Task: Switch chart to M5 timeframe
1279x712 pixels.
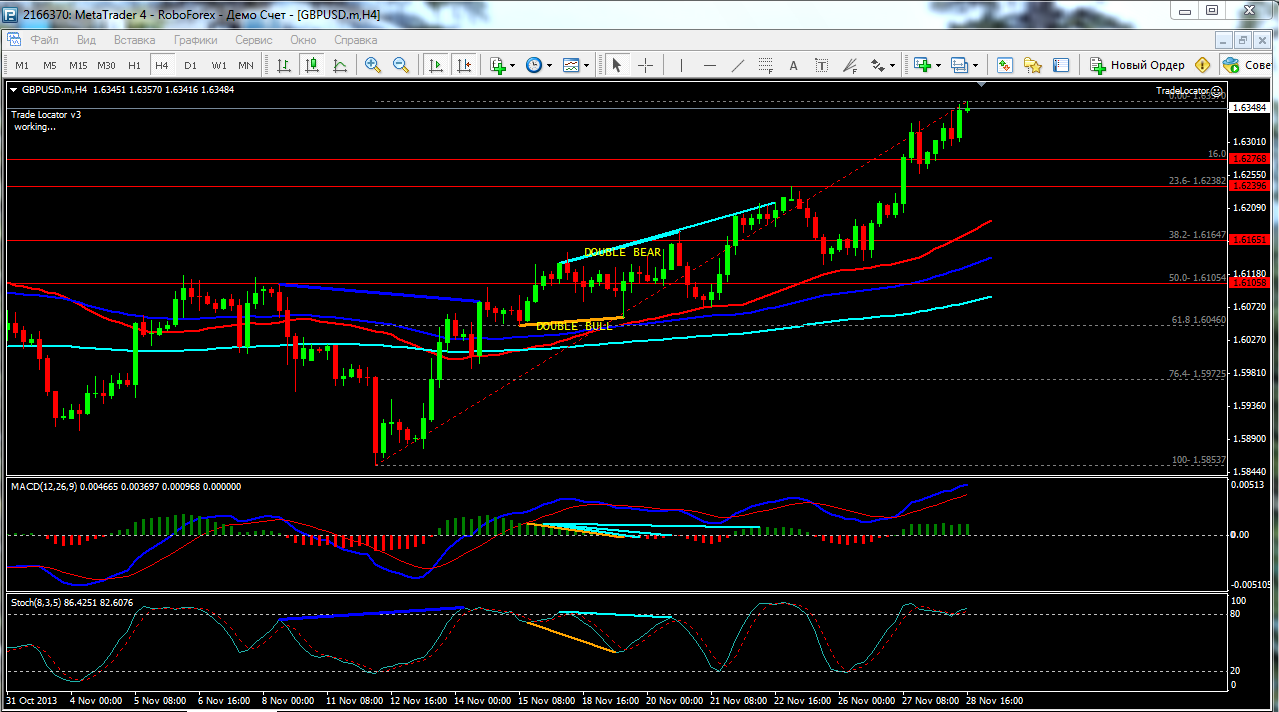Action: point(50,65)
